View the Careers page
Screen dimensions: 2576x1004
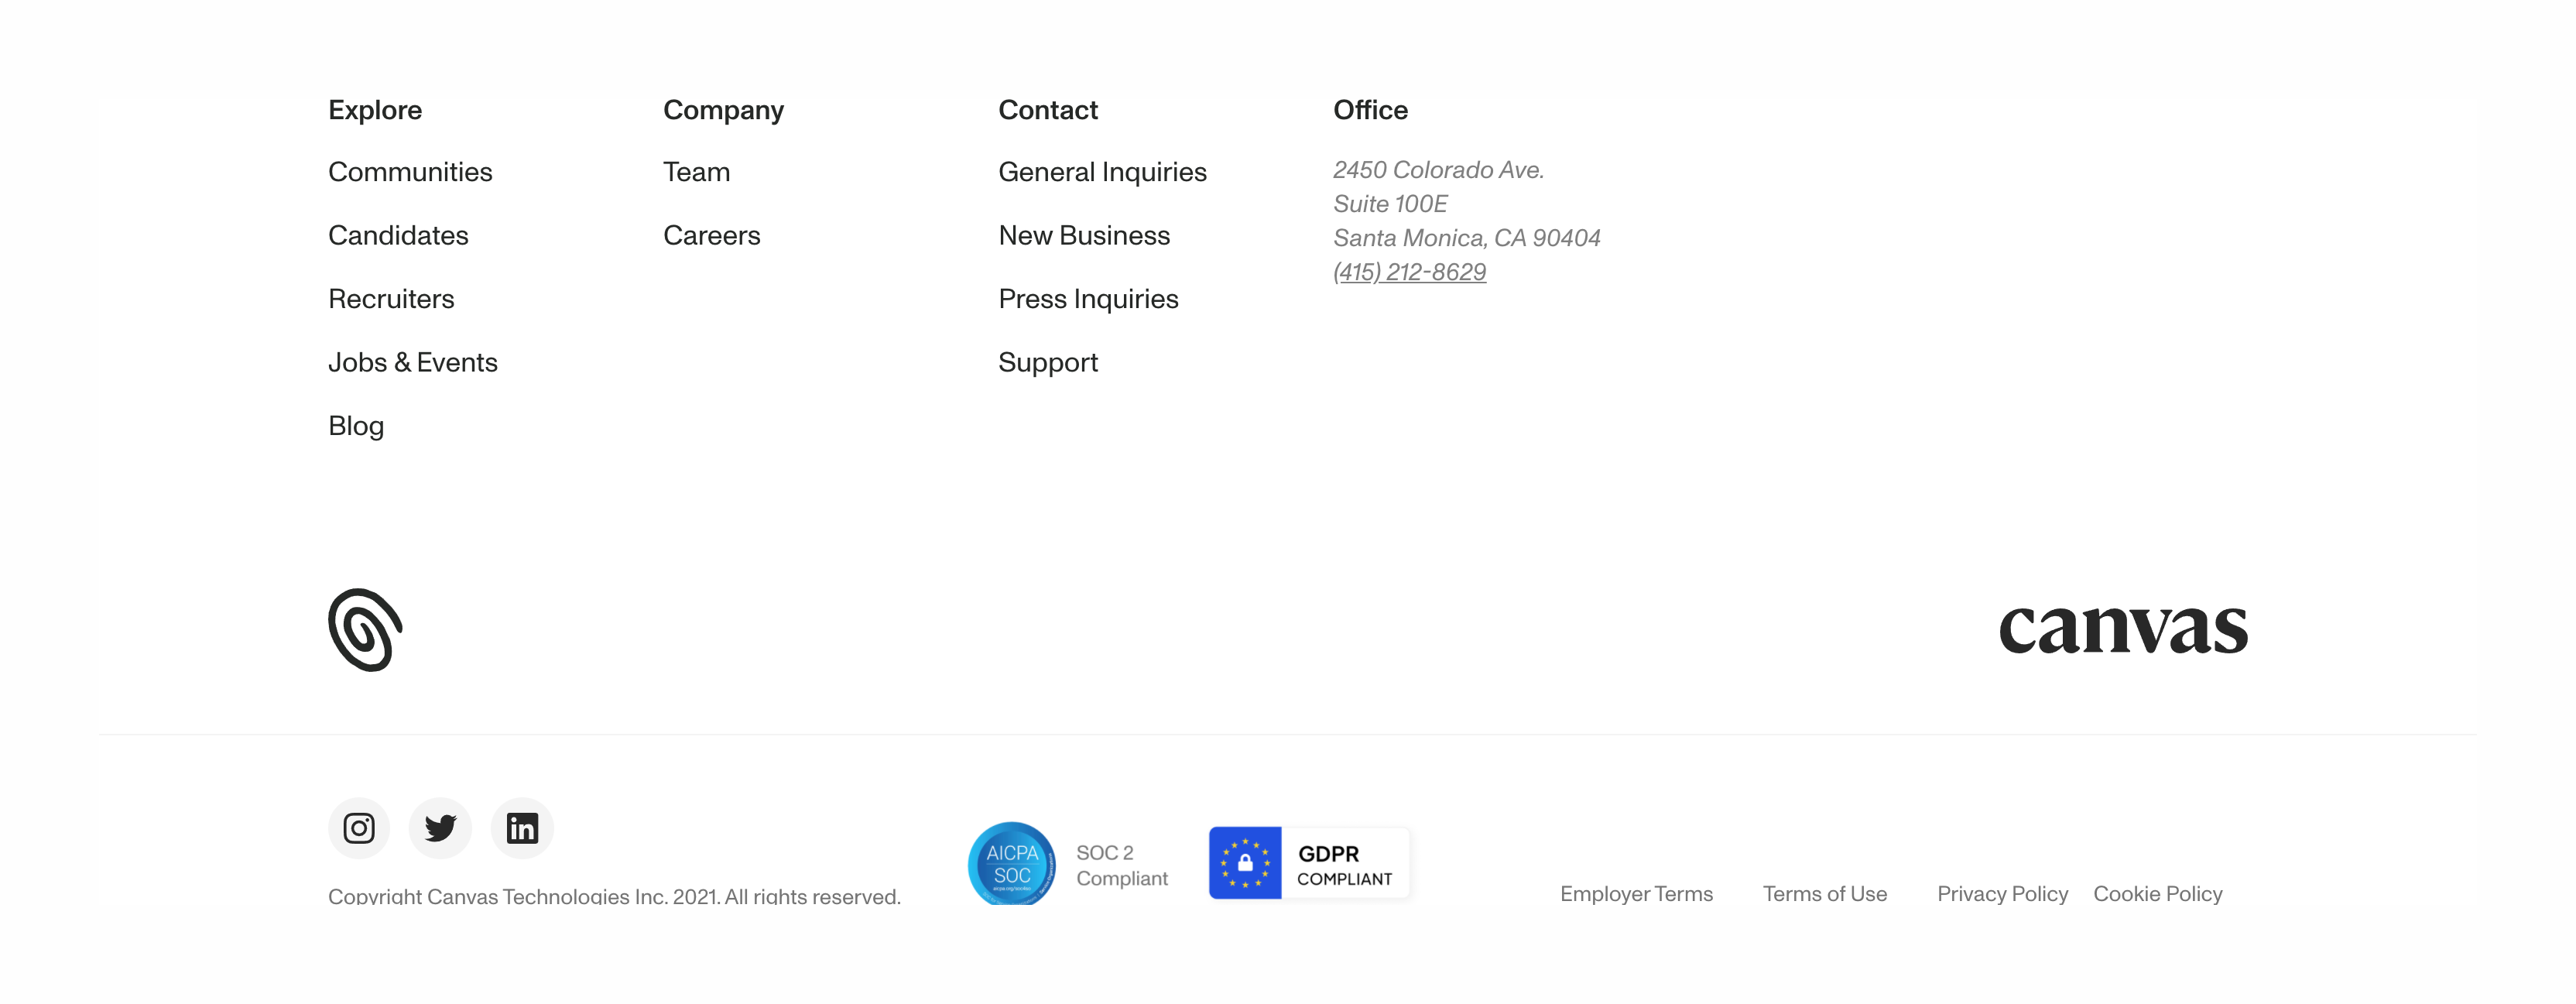pos(711,235)
